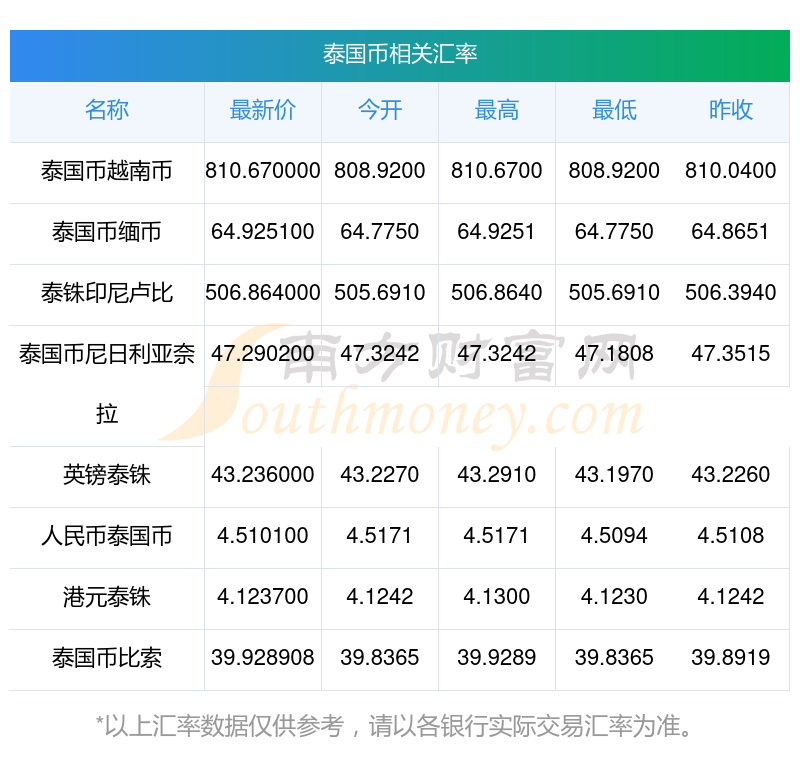Viewport: 800px width, 757px height.
Task: Select the latest price 4.123700
Action: (263, 596)
